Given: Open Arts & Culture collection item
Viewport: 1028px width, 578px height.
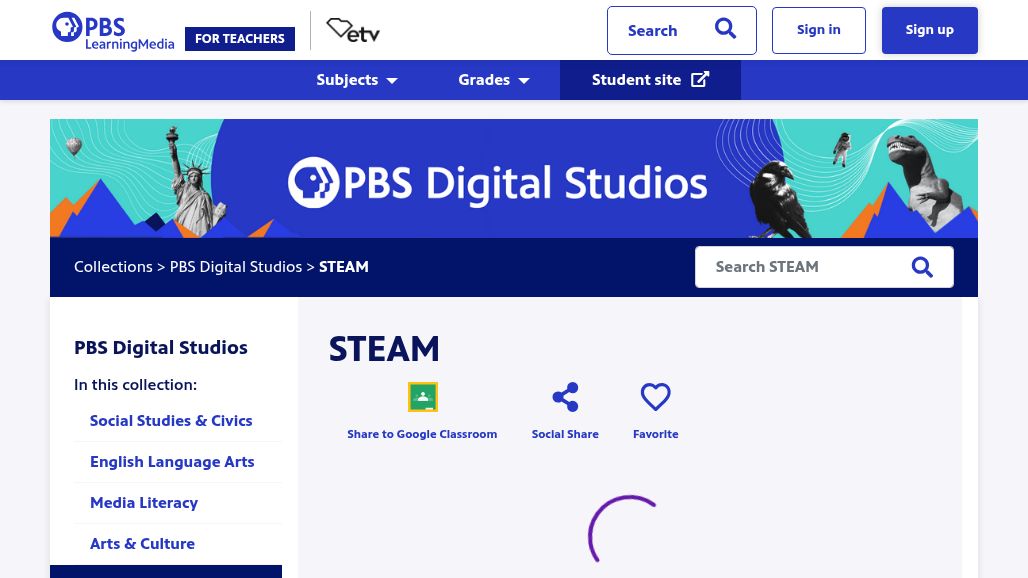Looking at the screenshot, I should pos(142,544).
